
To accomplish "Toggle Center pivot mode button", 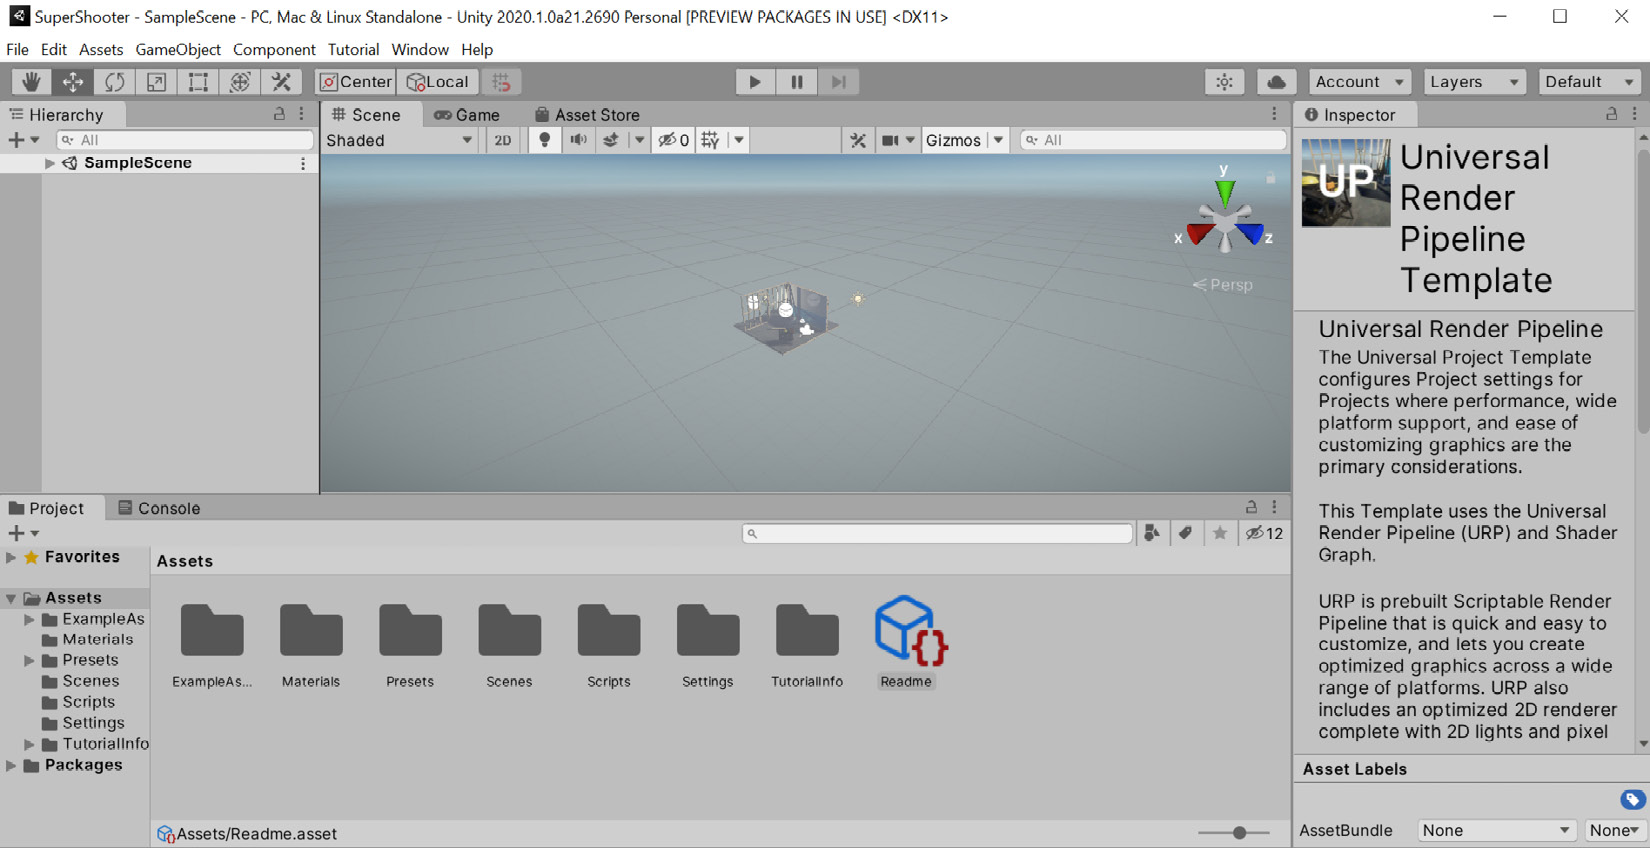I will (356, 82).
